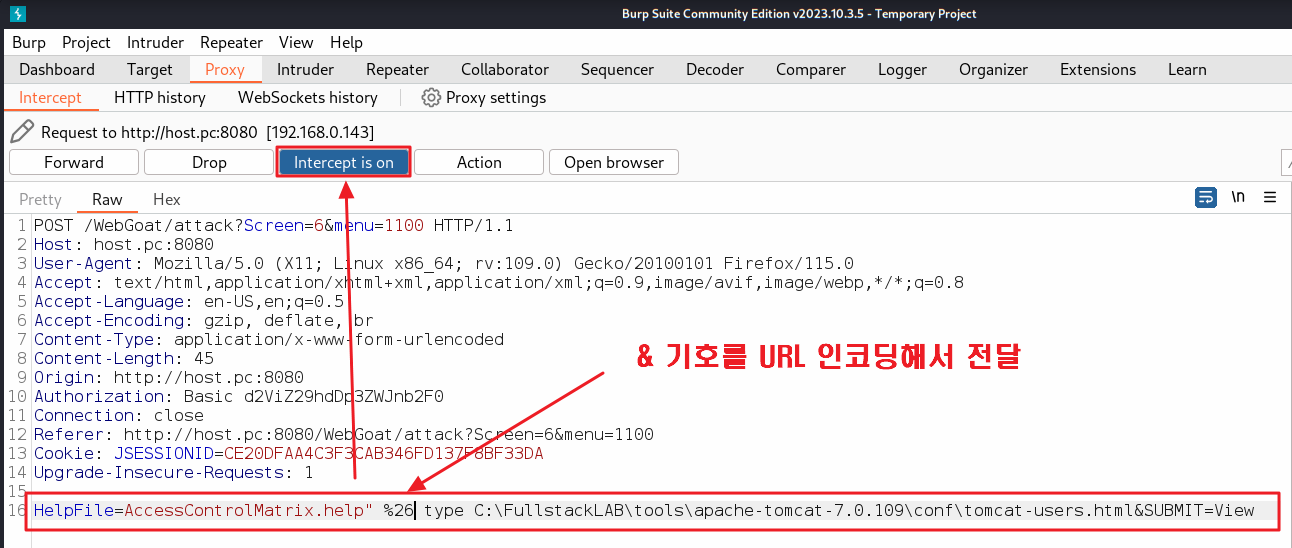Click the Content-Length: 45 line
Screen dimensions: 1292x548
(x=123, y=358)
